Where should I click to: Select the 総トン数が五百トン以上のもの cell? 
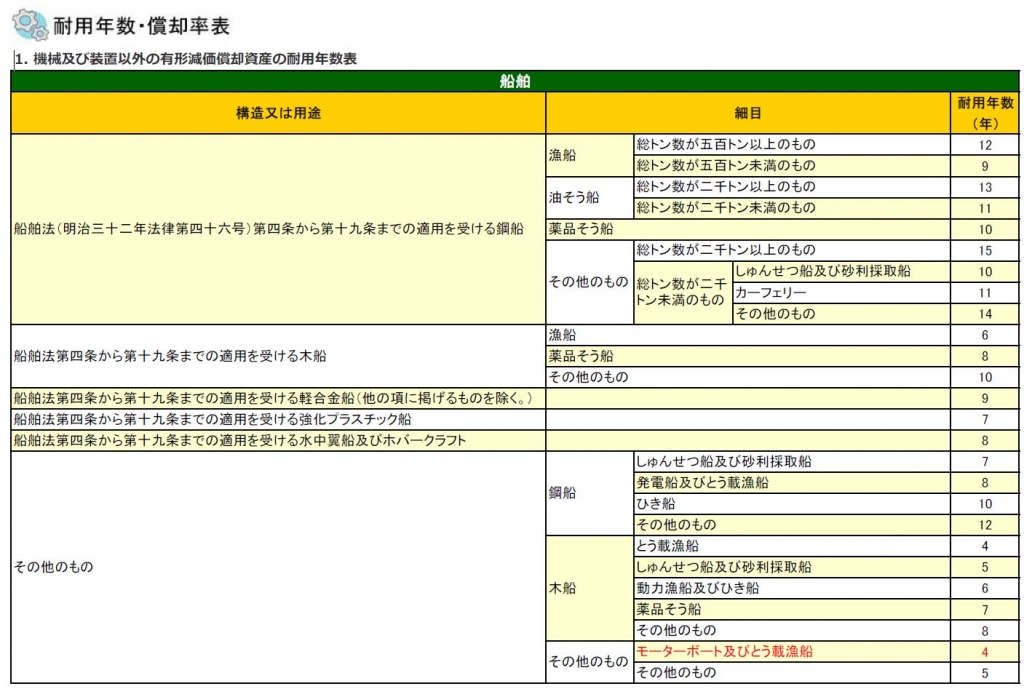pos(725,145)
